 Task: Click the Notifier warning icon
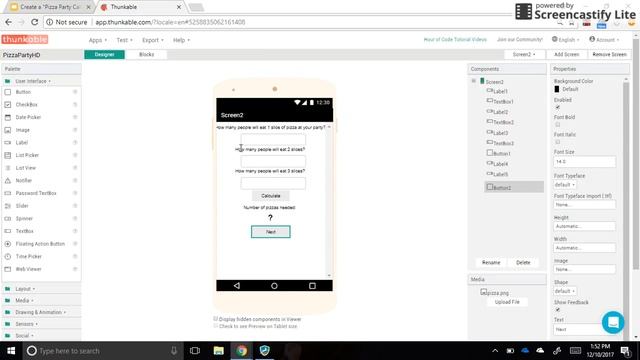click(8, 180)
